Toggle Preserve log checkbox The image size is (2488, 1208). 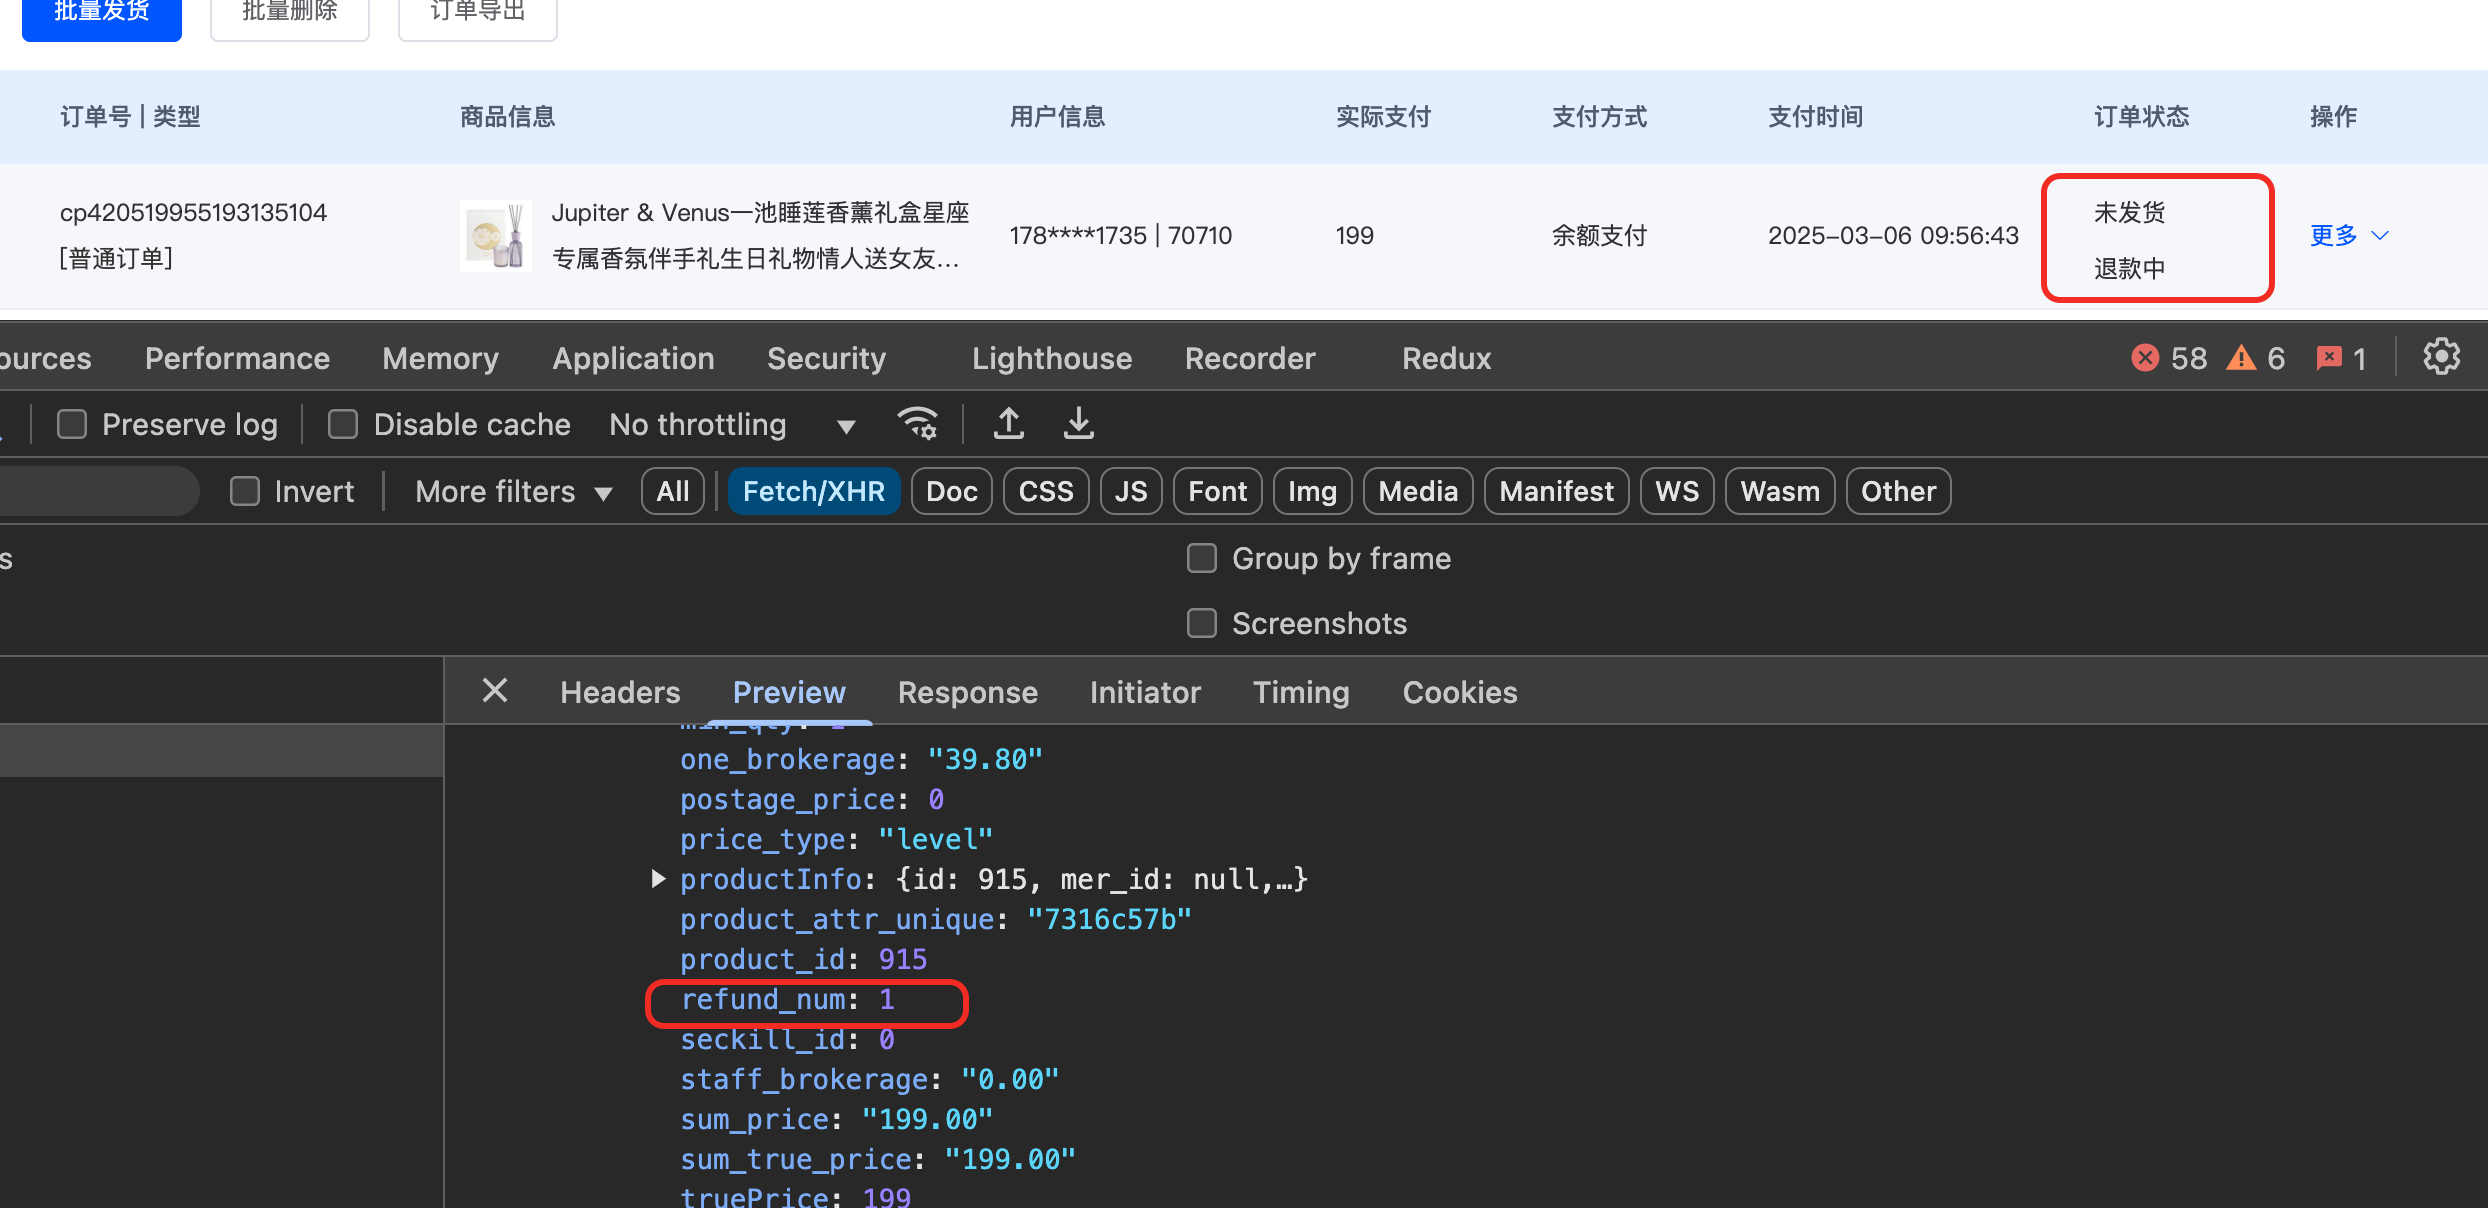click(72, 424)
